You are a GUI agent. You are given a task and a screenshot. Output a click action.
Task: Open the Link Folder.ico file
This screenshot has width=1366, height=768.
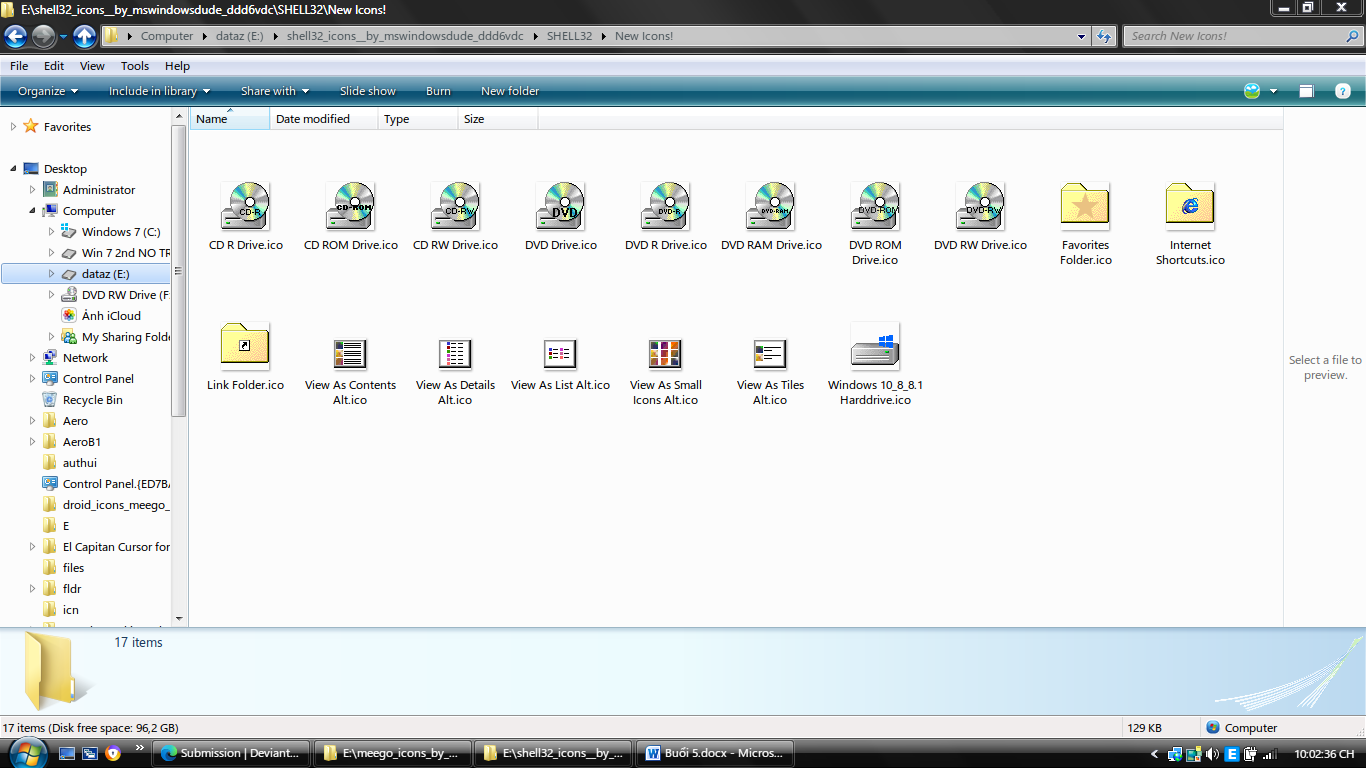(245, 345)
